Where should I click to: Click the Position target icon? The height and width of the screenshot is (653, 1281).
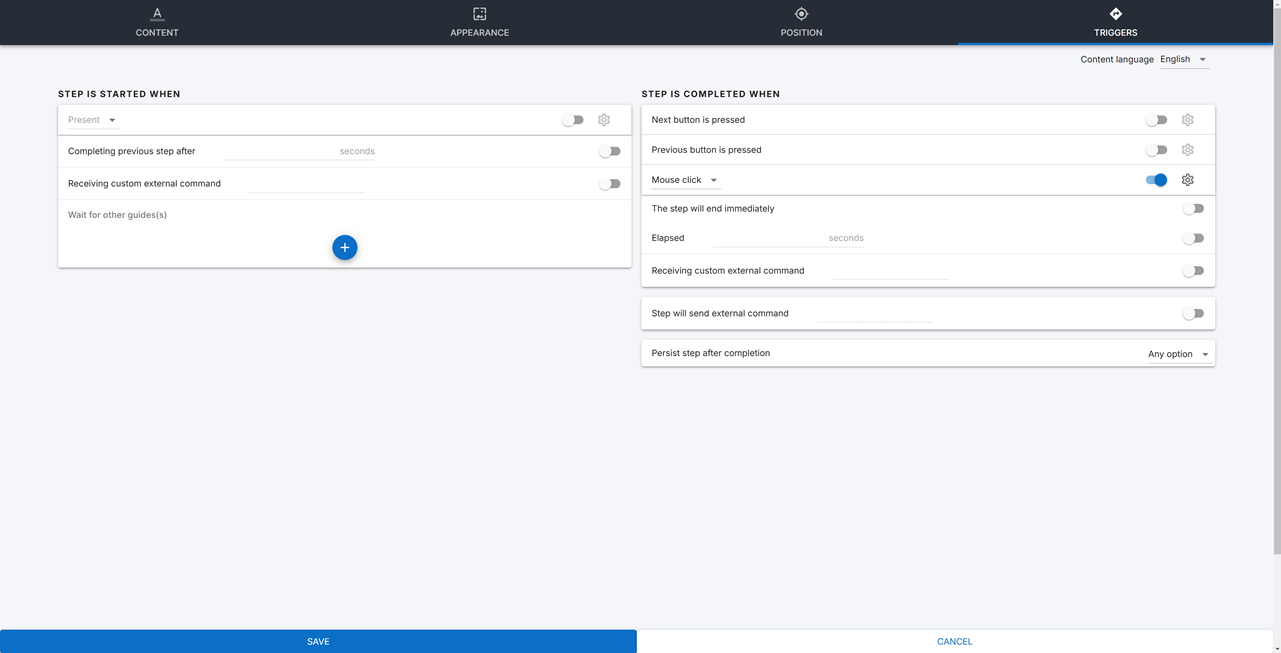[x=801, y=14]
